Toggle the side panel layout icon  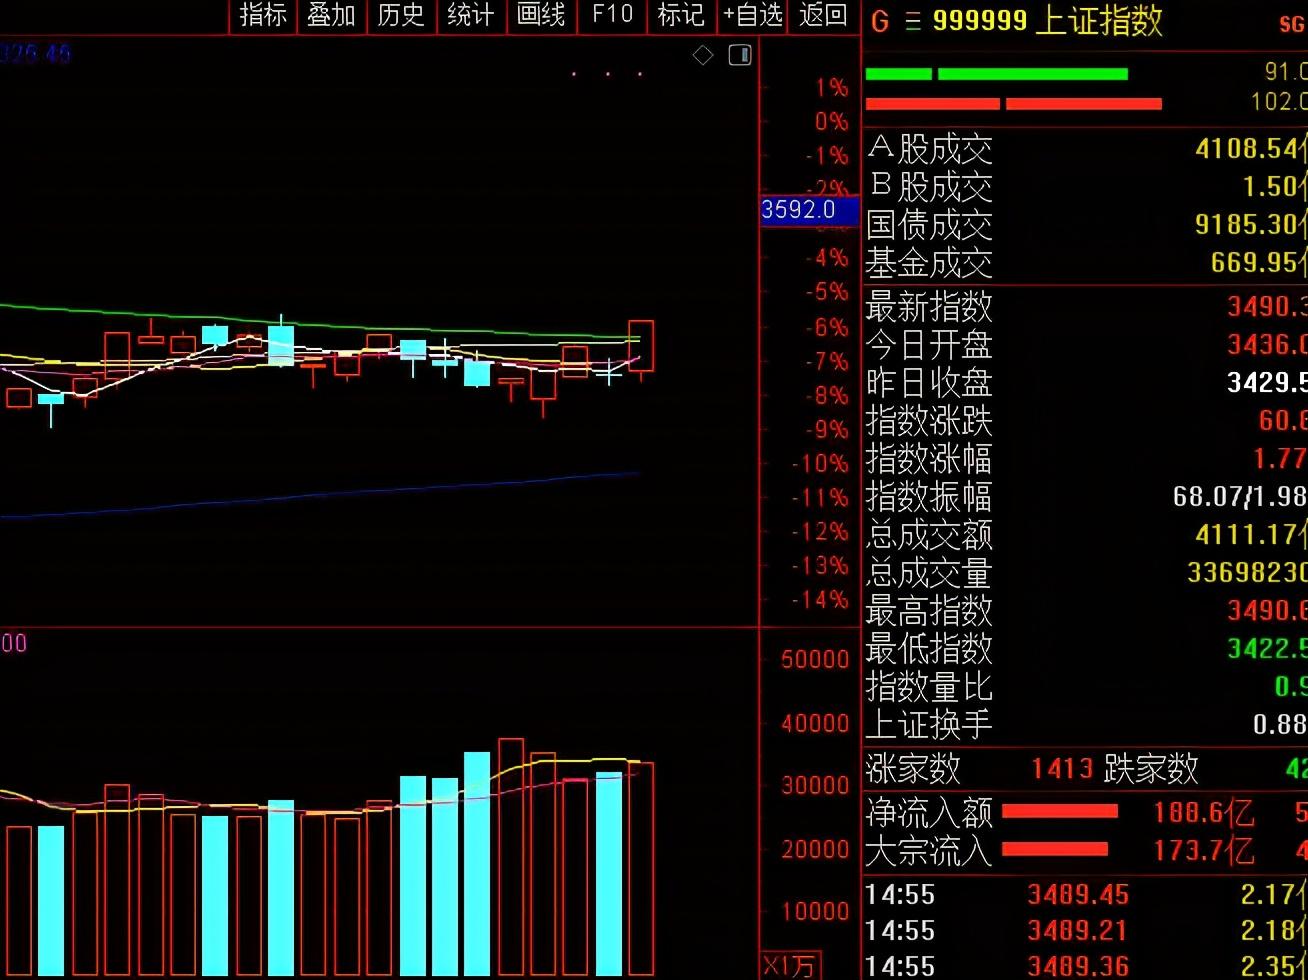740,55
